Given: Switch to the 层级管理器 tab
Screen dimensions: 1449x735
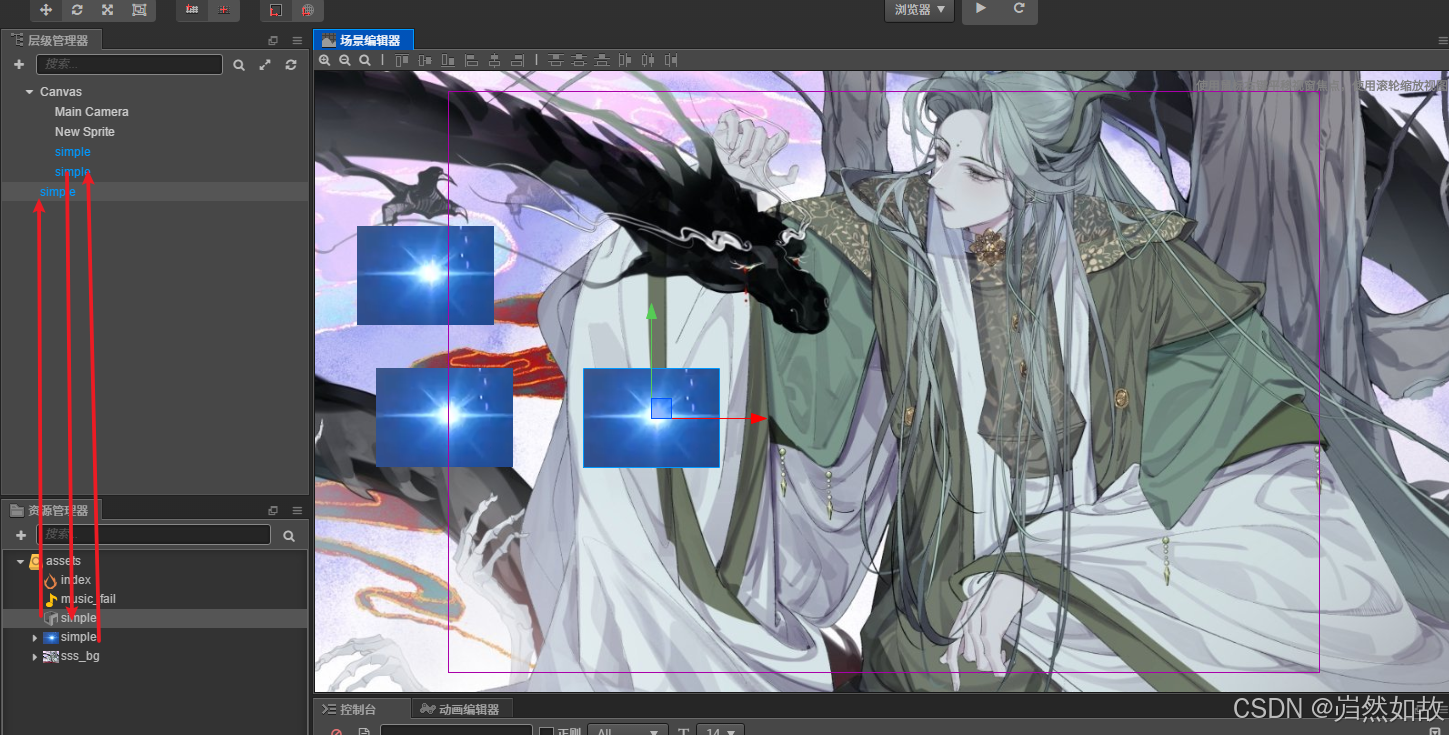Looking at the screenshot, I should point(51,40).
